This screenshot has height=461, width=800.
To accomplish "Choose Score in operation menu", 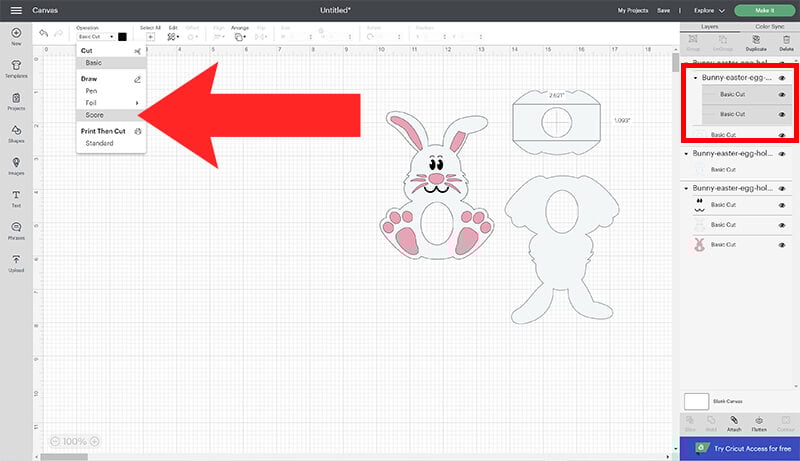I will pos(111,115).
